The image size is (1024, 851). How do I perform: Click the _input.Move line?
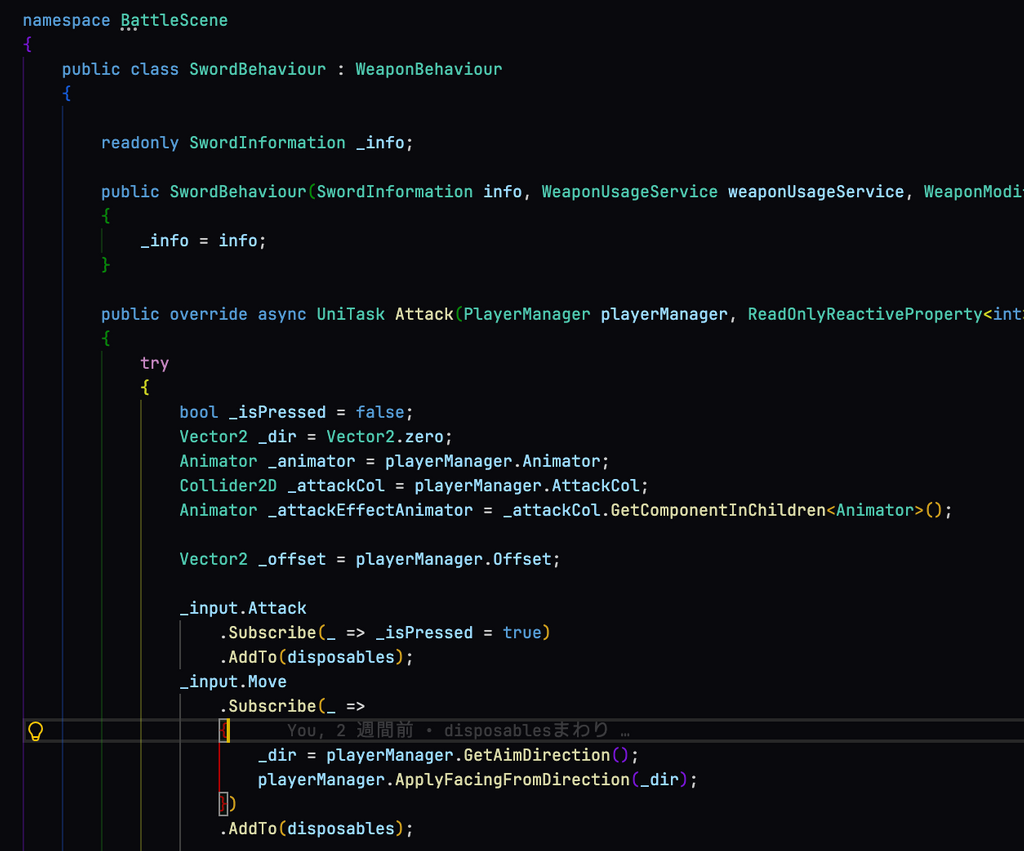coord(233,682)
